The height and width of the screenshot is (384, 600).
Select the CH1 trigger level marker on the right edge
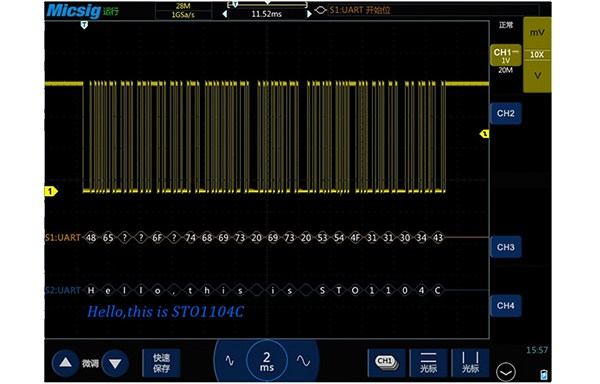[x=484, y=134]
